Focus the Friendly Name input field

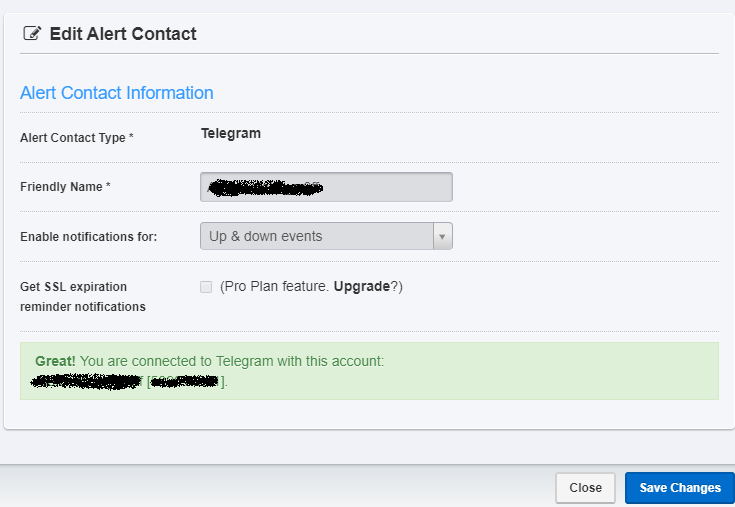tap(326, 187)
